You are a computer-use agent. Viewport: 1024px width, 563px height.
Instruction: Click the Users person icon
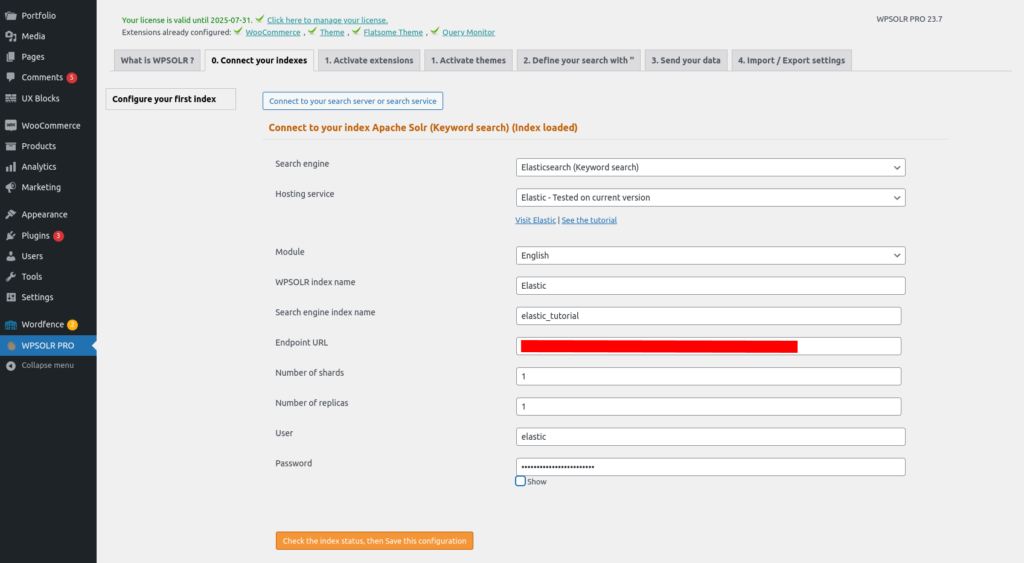(10, 256)
